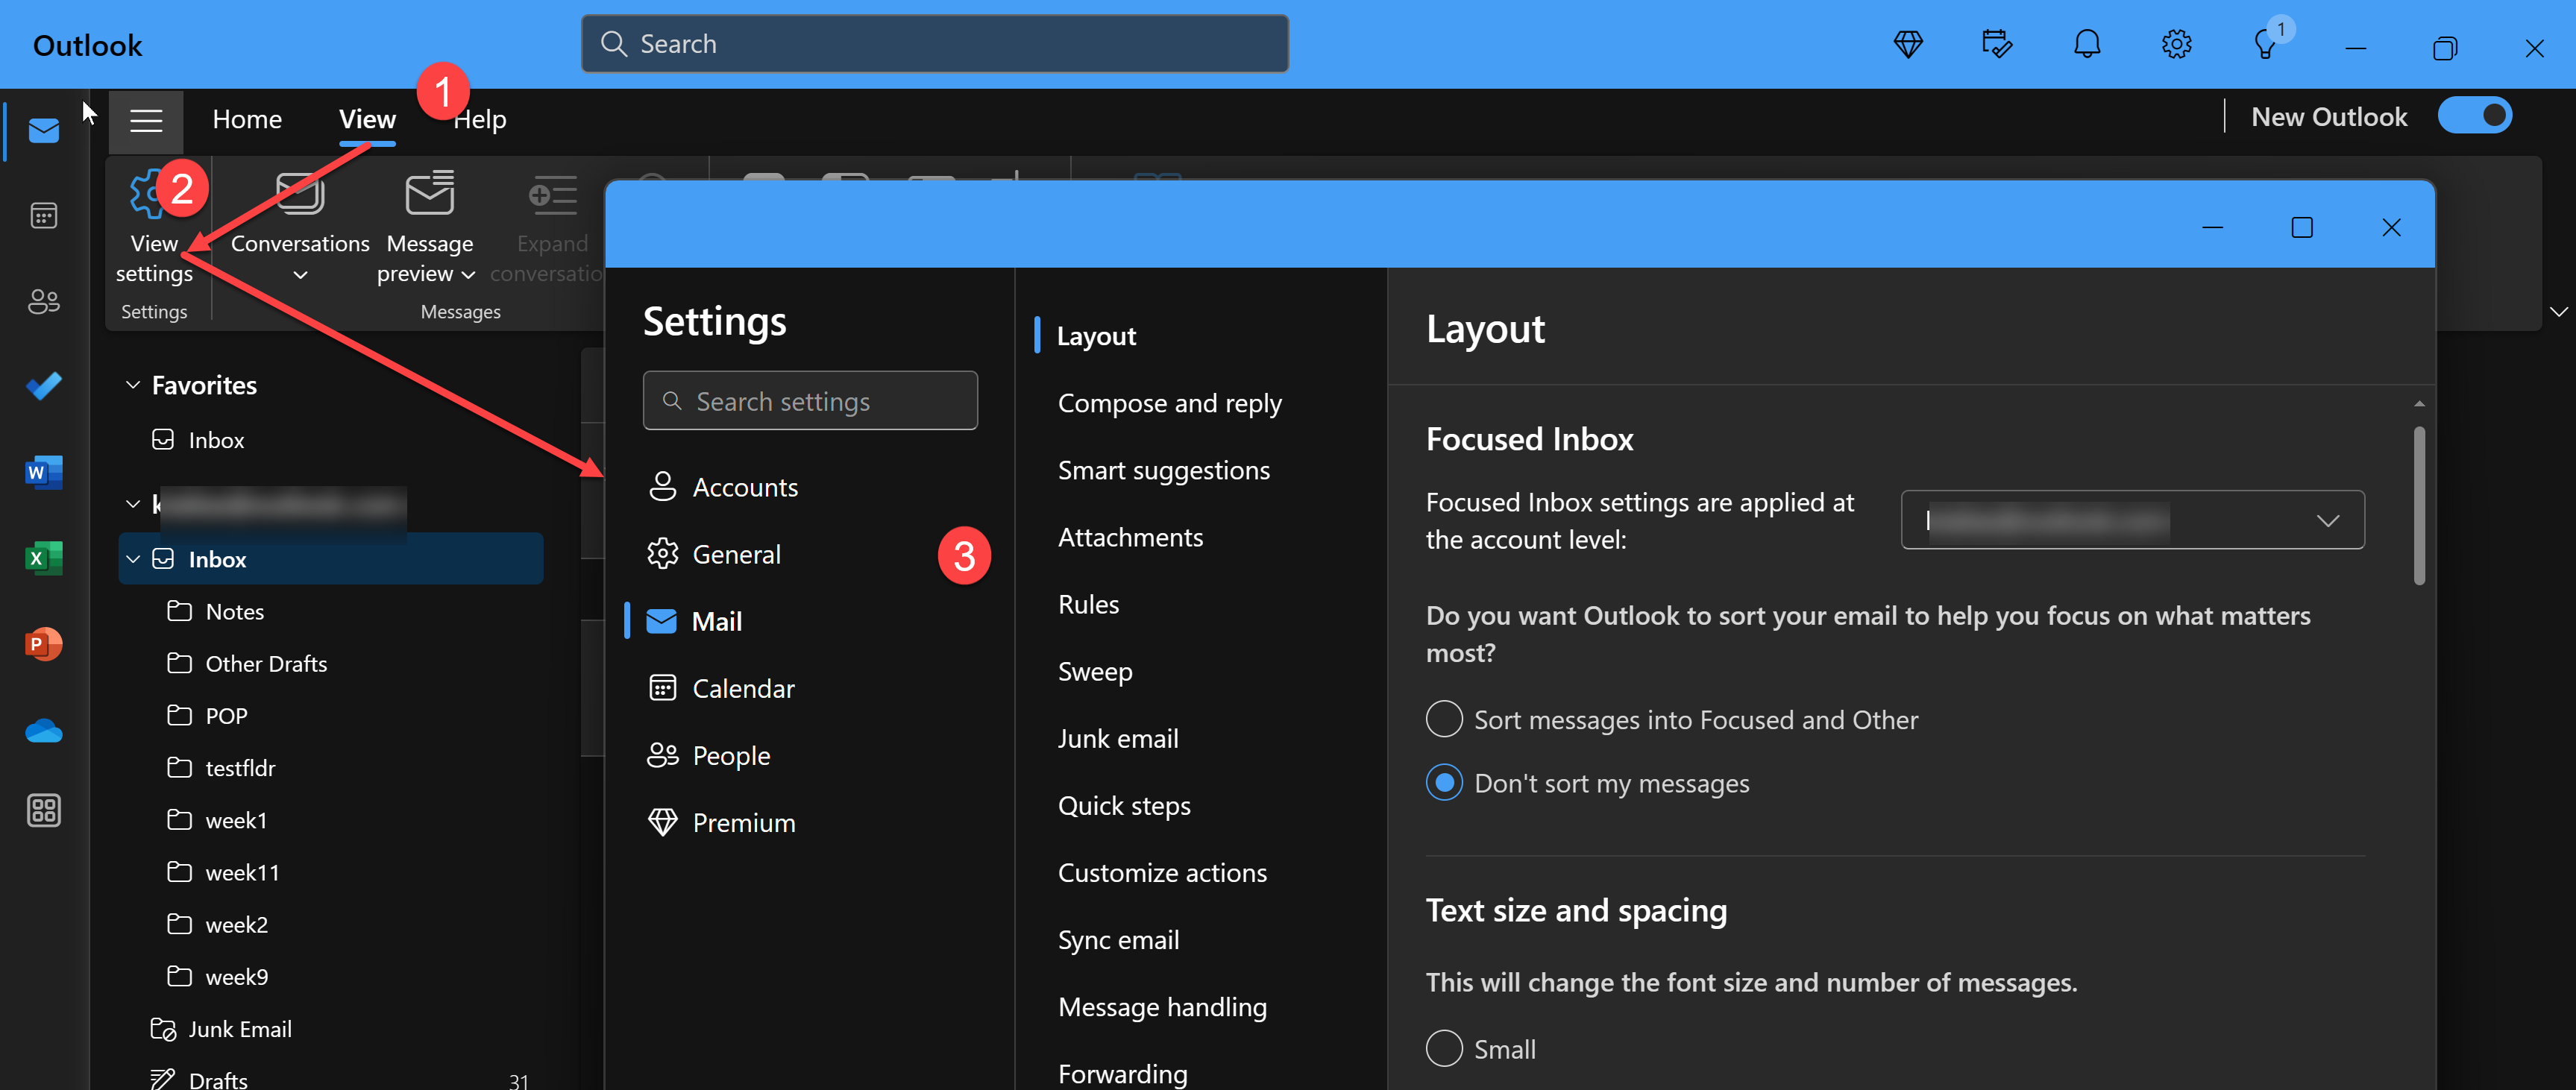Open the Calendar icon in left sidebar

(x=43, y=215)
